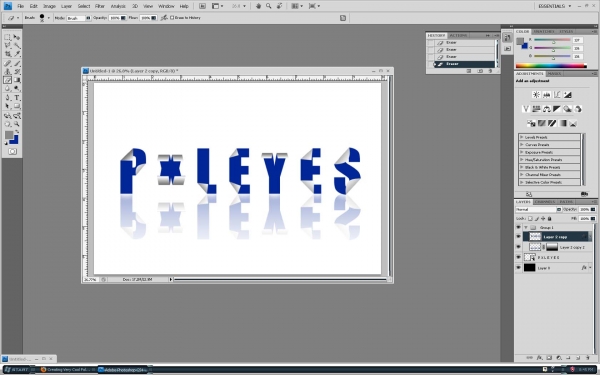Switch to the Masks tab
Viewport: 600px width, 375px height.
pos(554,73)
